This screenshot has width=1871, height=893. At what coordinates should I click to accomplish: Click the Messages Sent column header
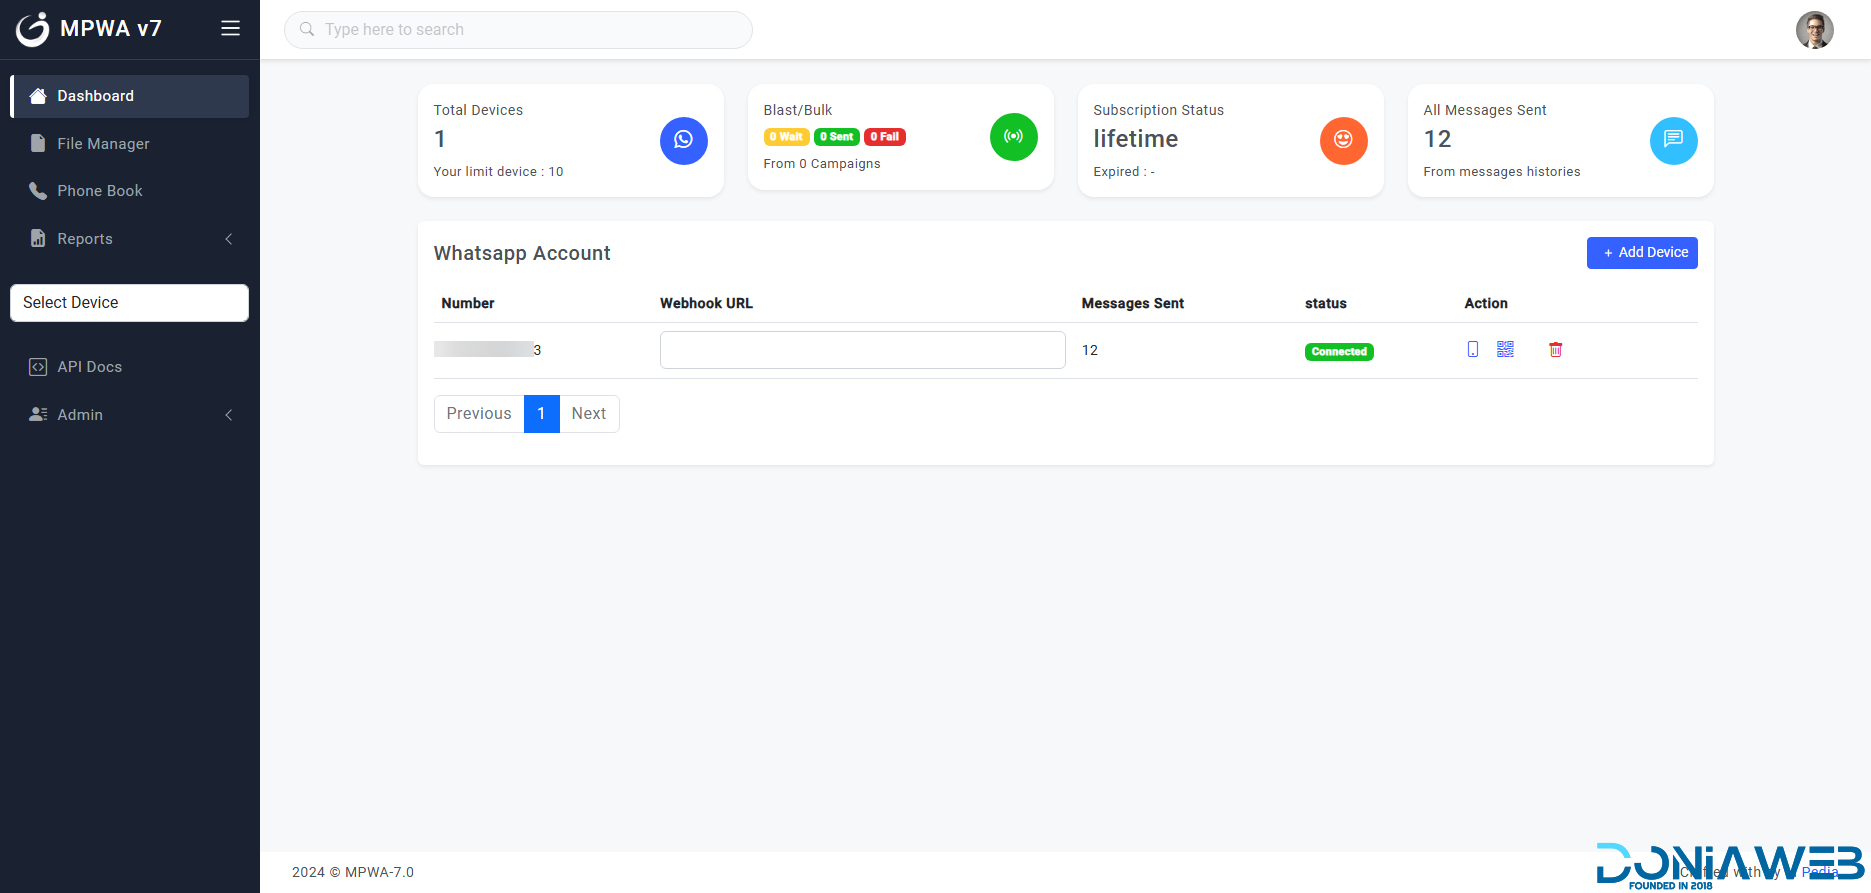[1133, 303]
